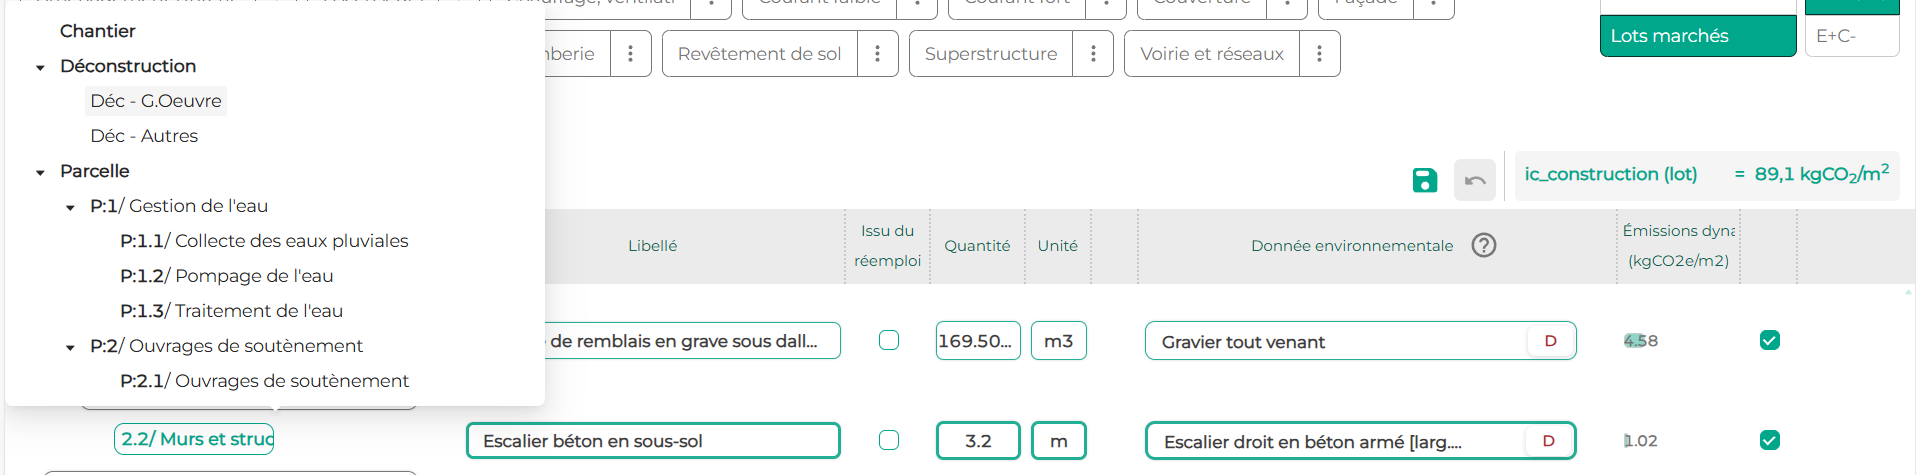
Task: Collapse the P:1/ Gestion de l'eau node
Action: (x=70, y=207)
